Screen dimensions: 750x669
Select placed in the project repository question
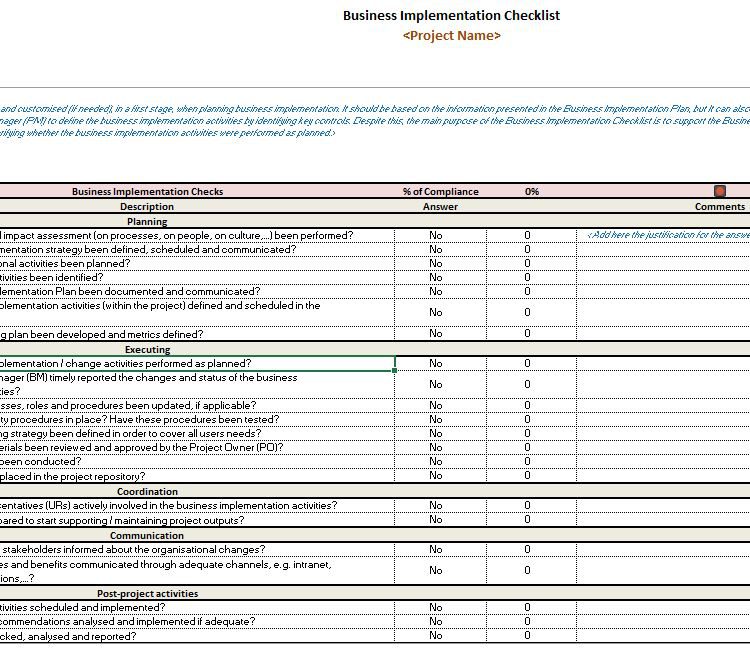[197, 476]
